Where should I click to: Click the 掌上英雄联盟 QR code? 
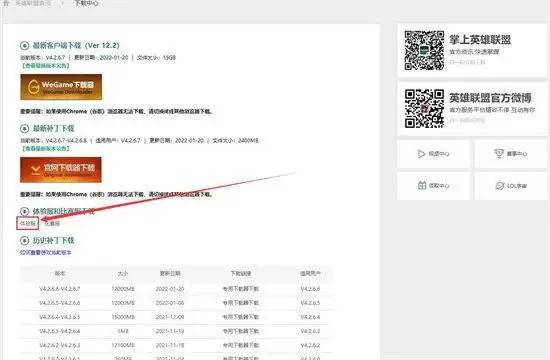pyautogui.click(x=424, y=51)
